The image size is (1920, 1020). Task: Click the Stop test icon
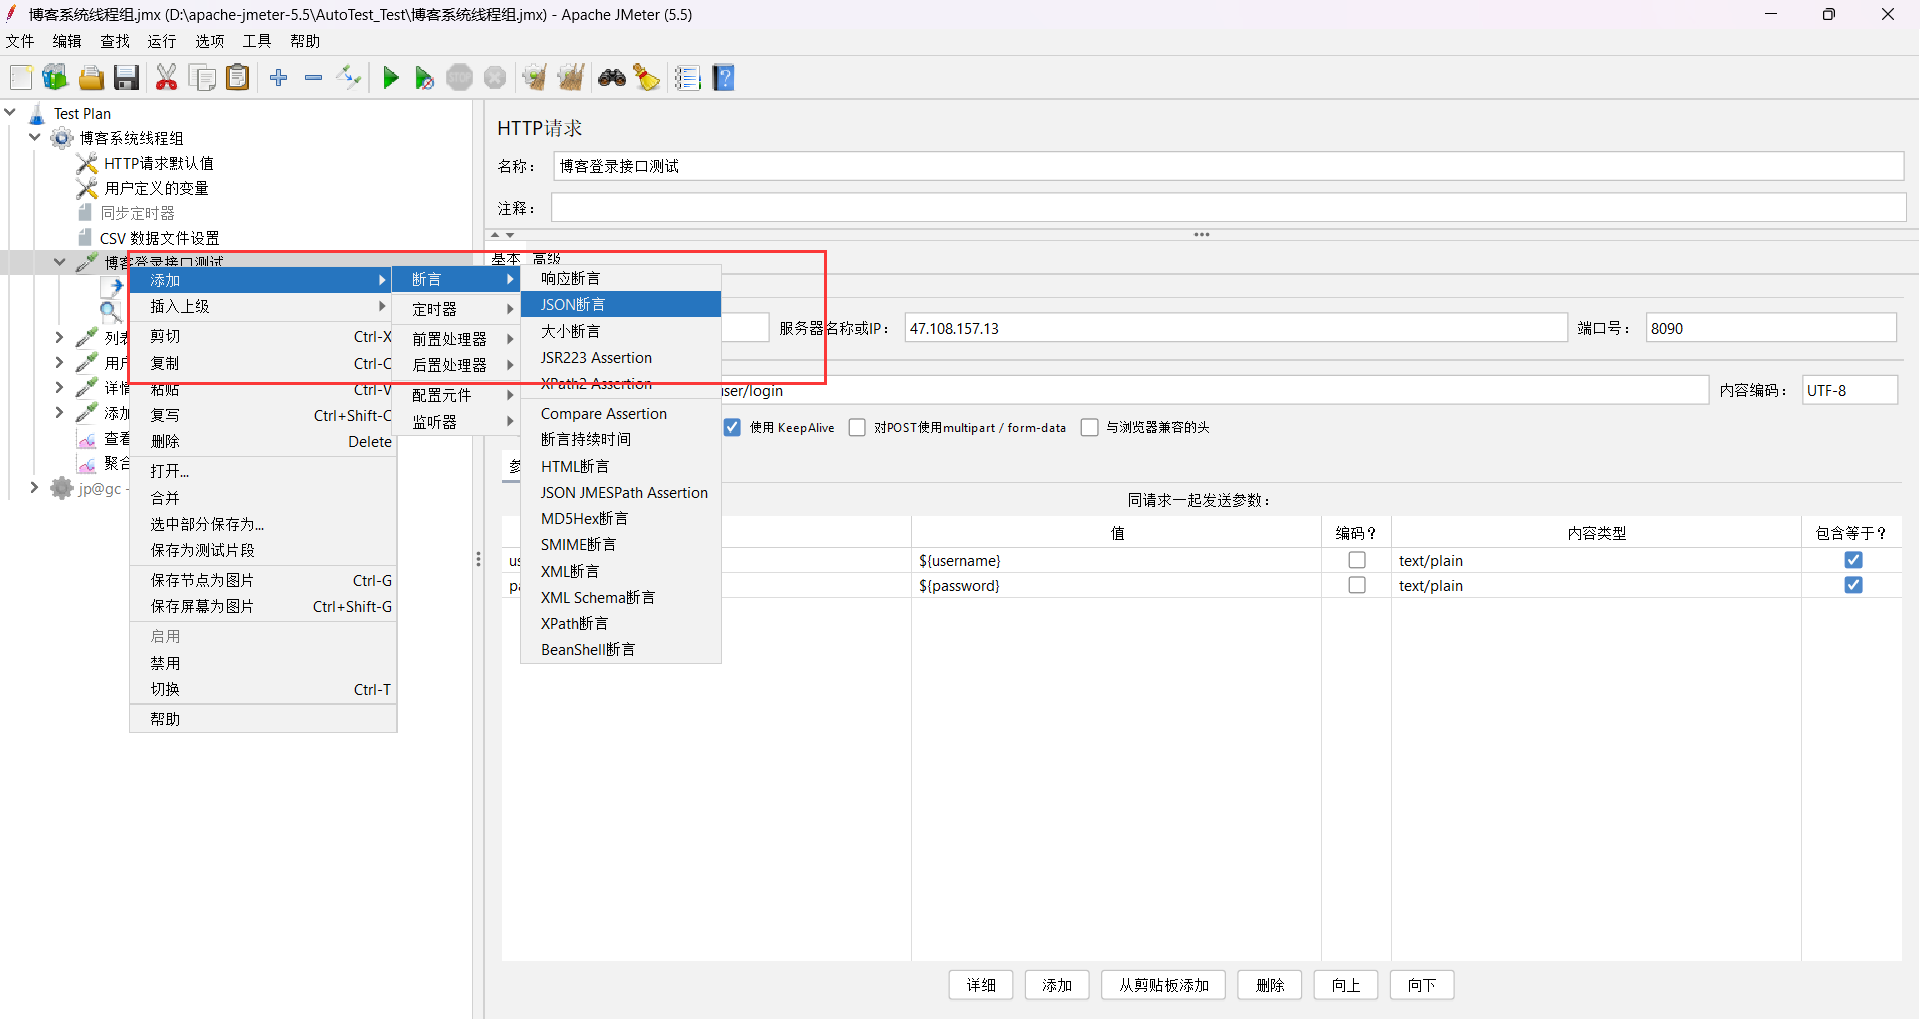(x=459, y=78)
